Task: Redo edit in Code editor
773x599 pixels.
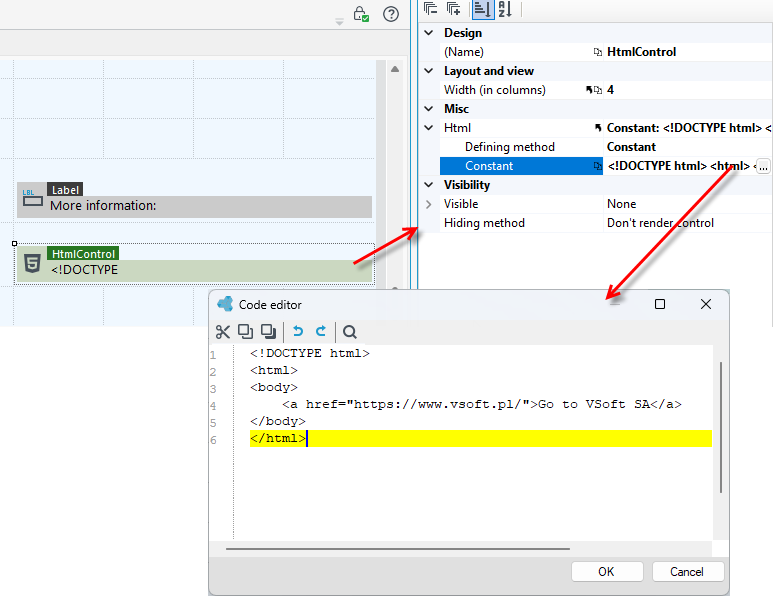Action: pyautogui.click(x=321, y=331)
